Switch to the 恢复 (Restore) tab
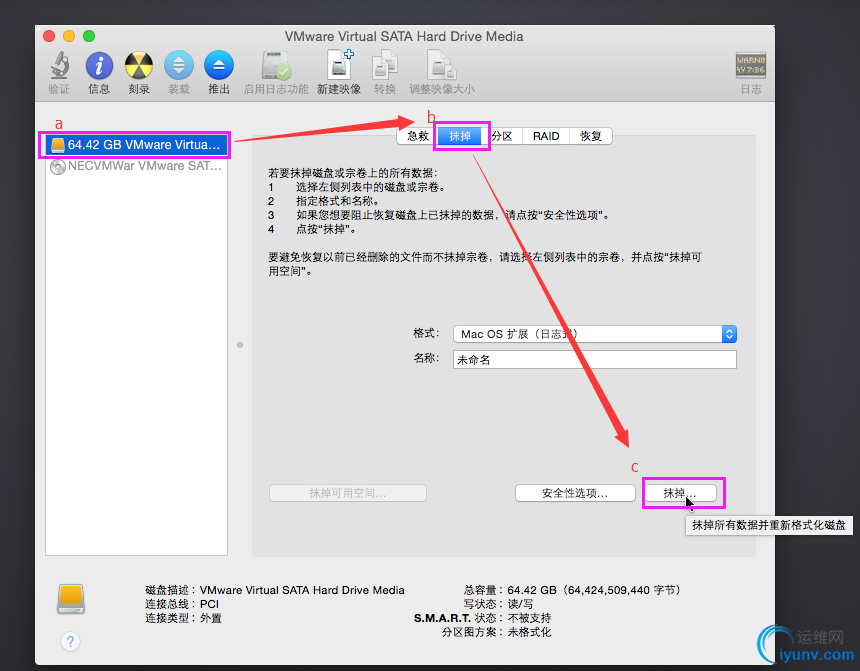The height and width of the screenshot is (671, 860). click(x=591, y=136)
